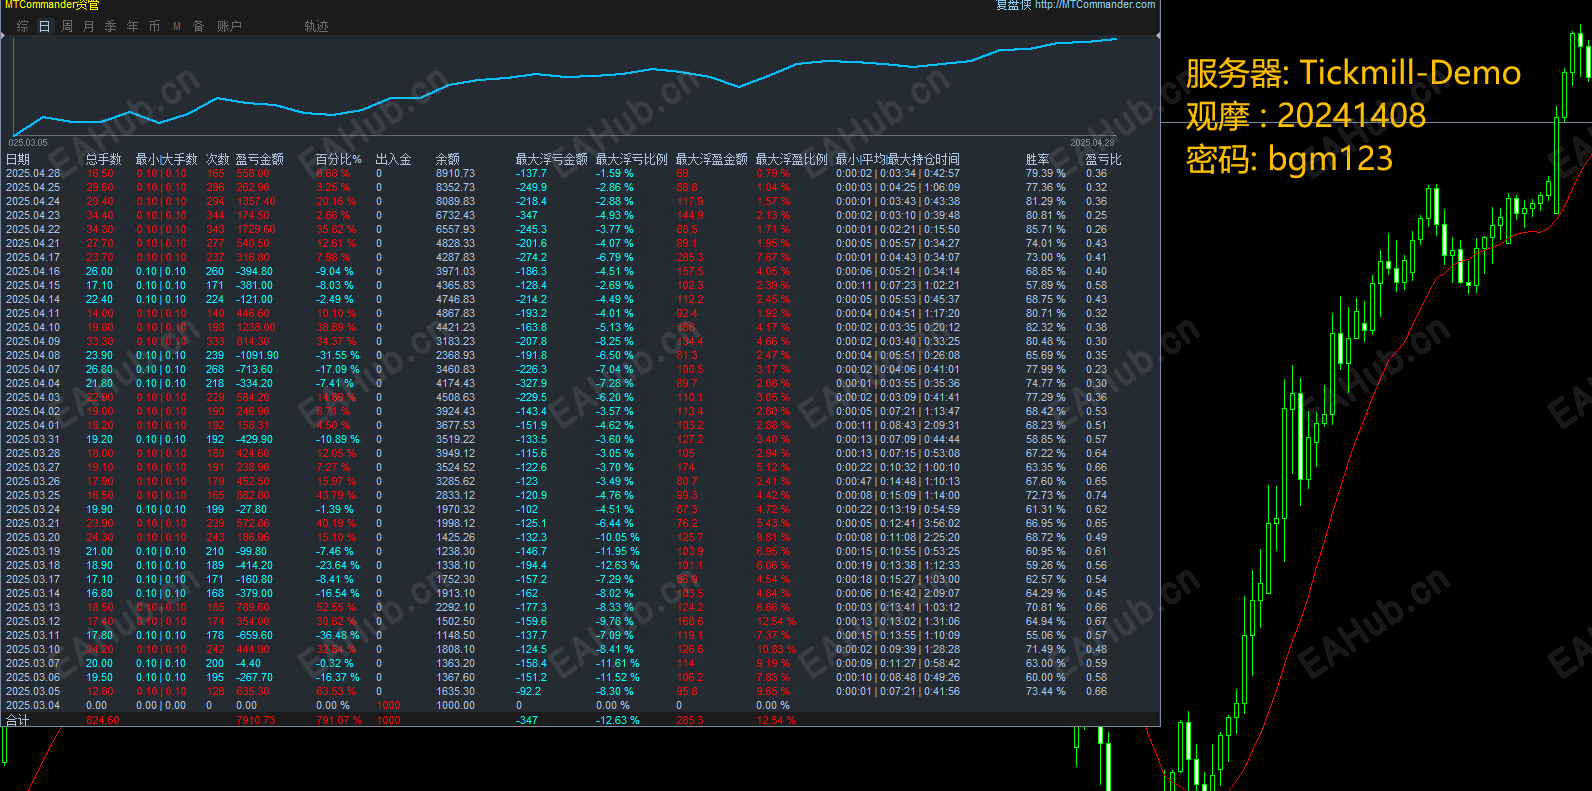Click the 85.71 % win rate value

tap(1045, 229)
